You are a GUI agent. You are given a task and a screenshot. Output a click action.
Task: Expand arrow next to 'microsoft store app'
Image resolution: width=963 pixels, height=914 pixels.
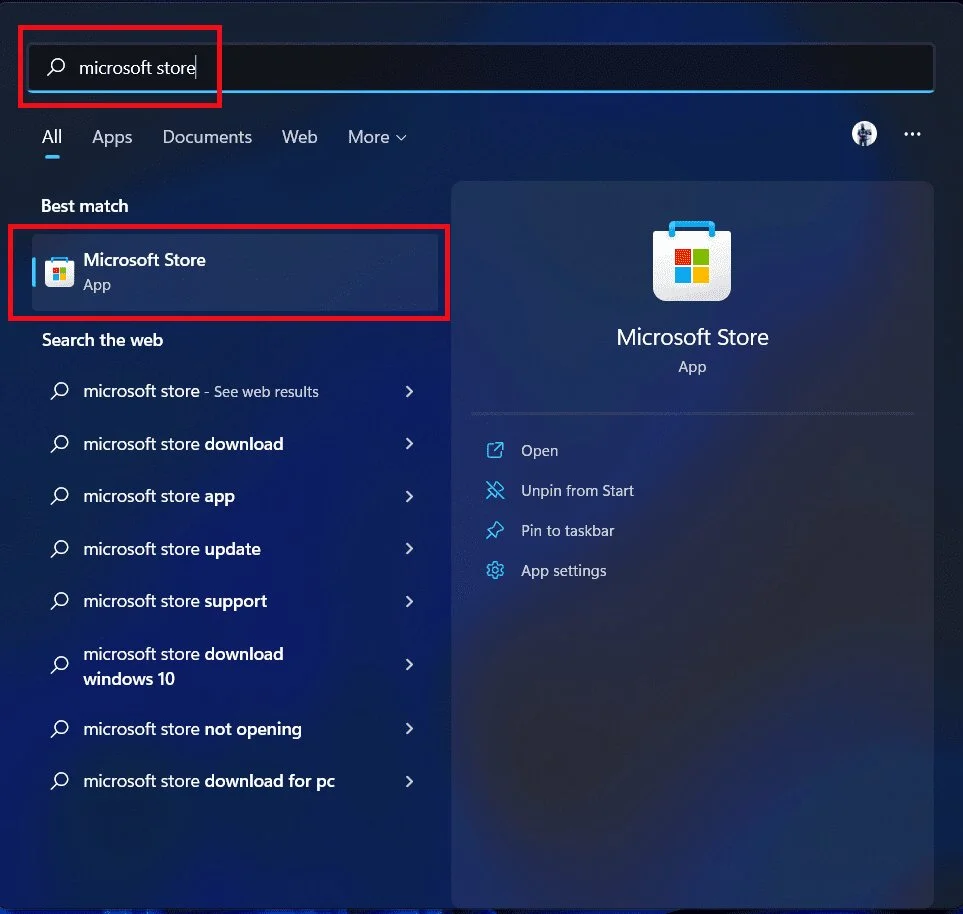click(x=410, y=496)
